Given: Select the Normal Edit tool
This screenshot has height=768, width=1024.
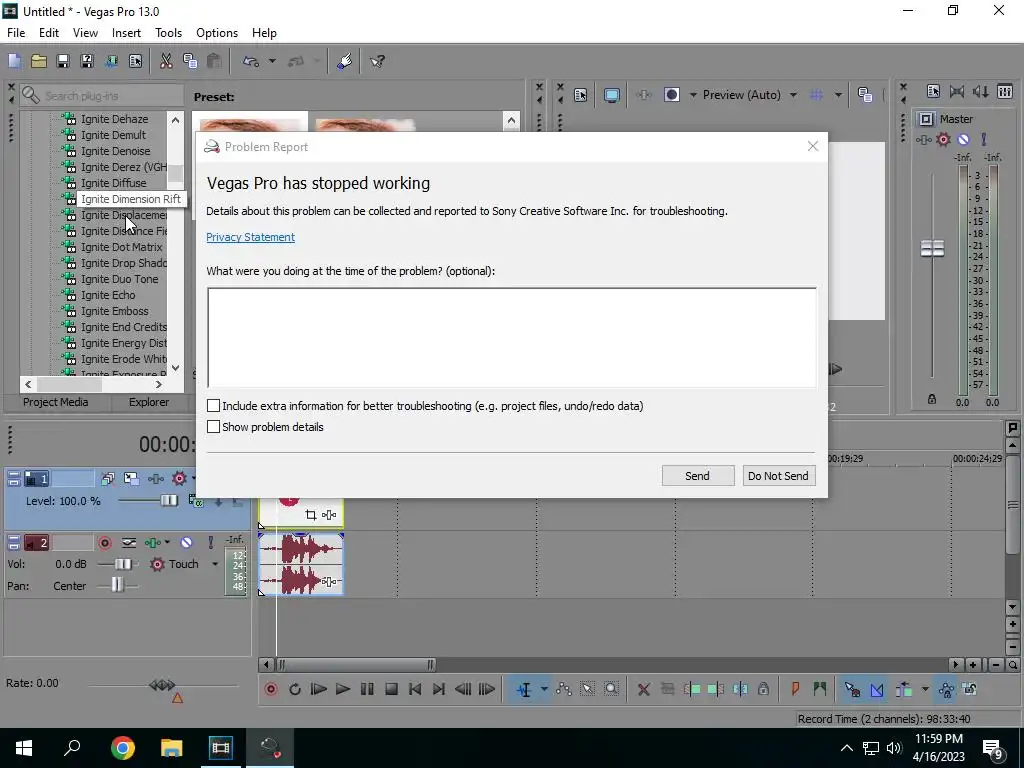Looking at the screenshot, I should (x=524, y=689).
